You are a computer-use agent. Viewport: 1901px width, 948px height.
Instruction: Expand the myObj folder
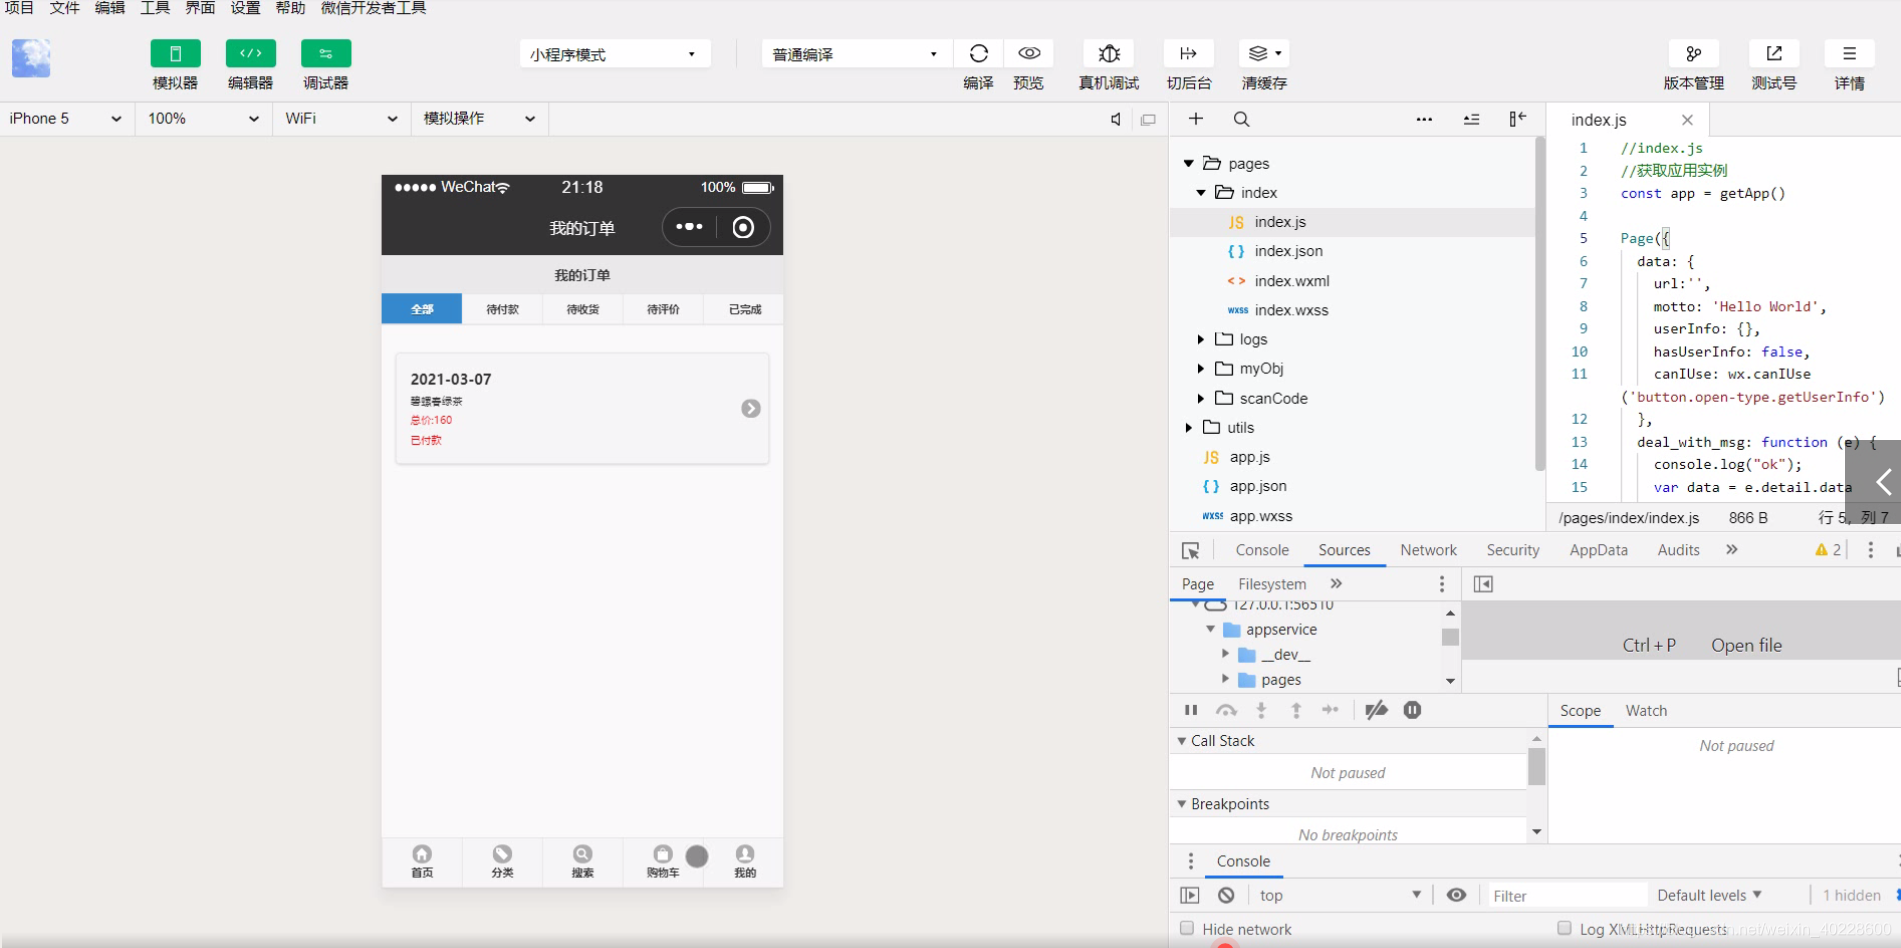[1201, 369]
